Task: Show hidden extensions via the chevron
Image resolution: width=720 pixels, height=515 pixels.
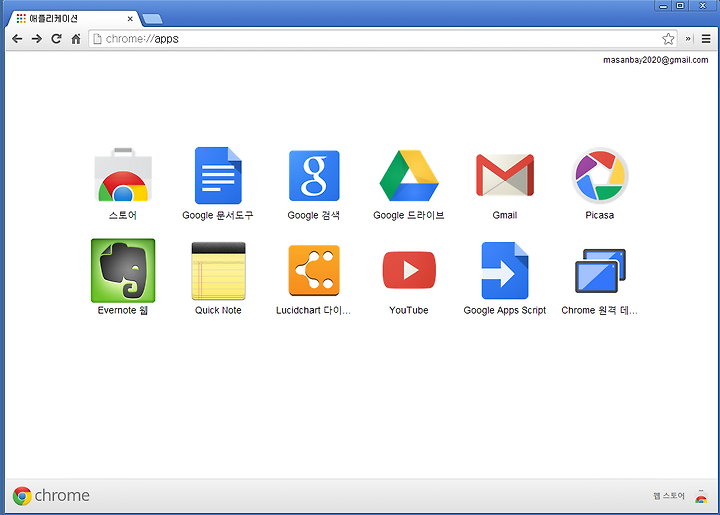Action: click(x=688, y=39)
